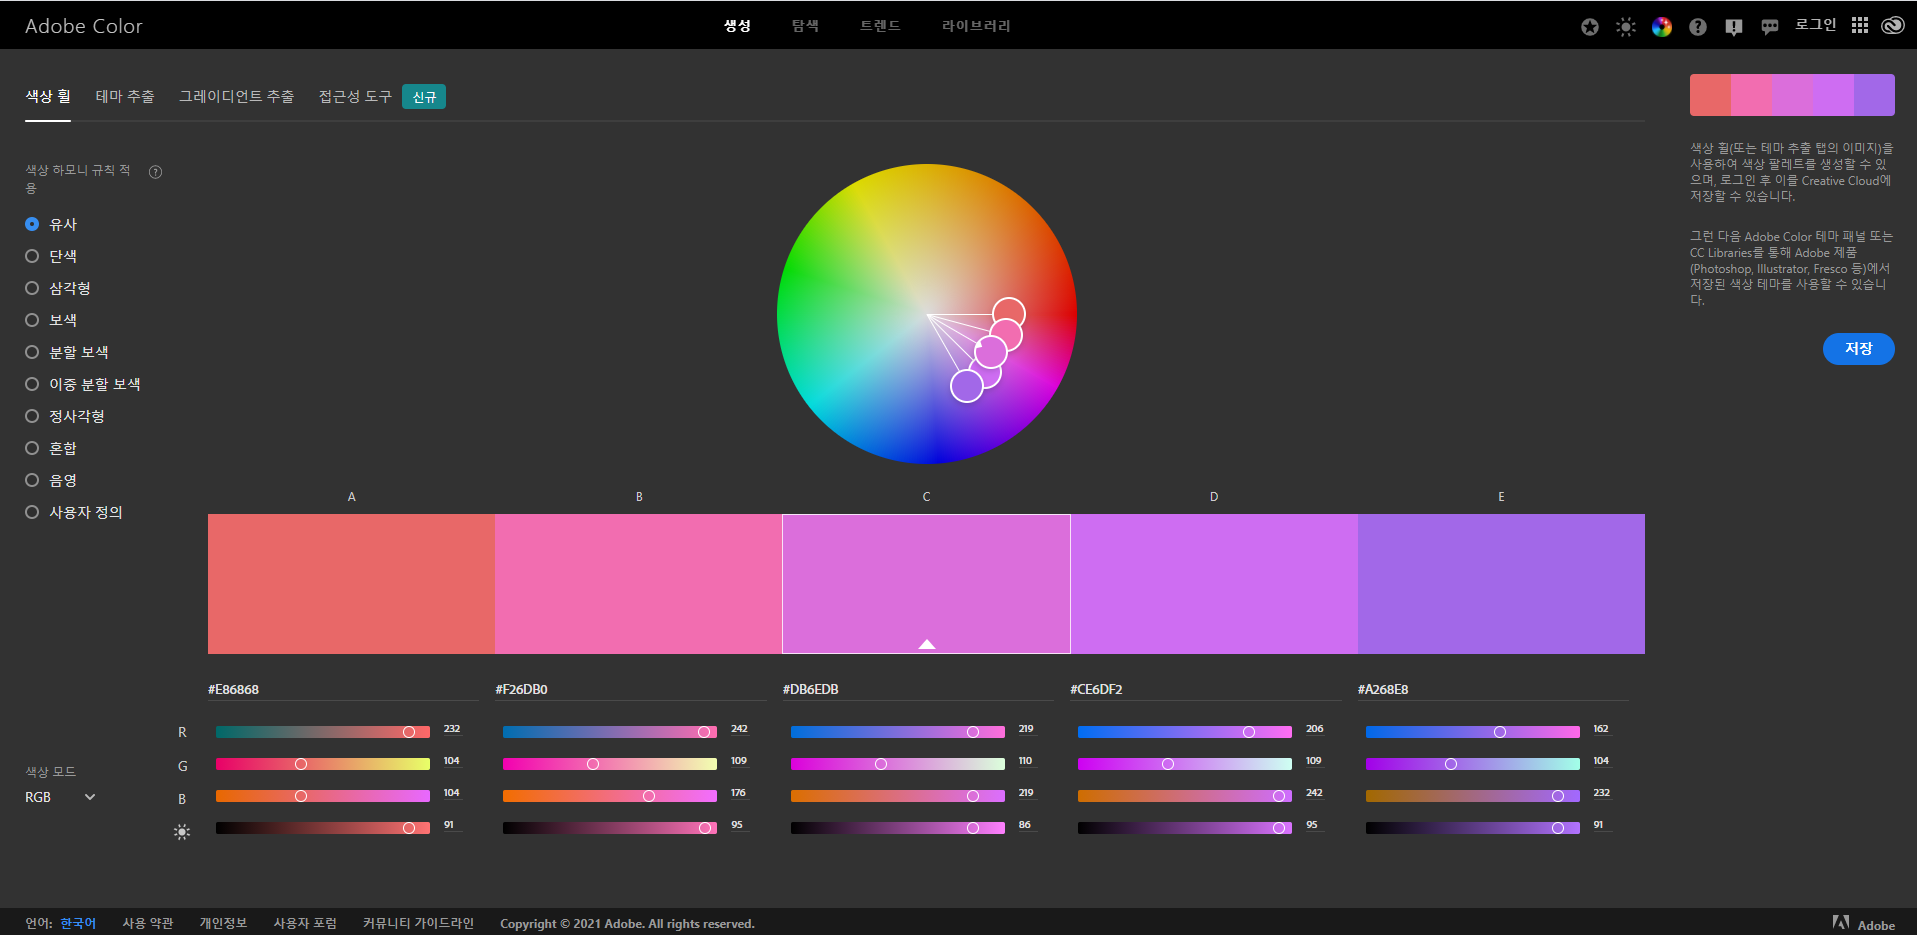Click the G slider for color B
This screenshot has width=1917, height=935.
[610, 764]
